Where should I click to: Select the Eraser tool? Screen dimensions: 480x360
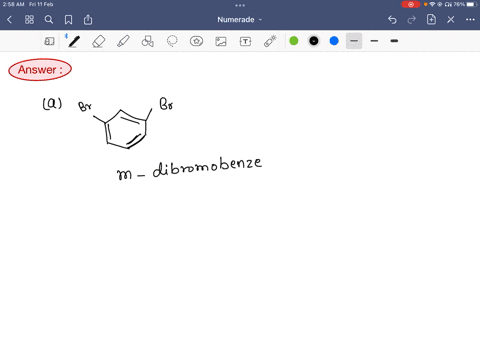click(x=99, y=41)
